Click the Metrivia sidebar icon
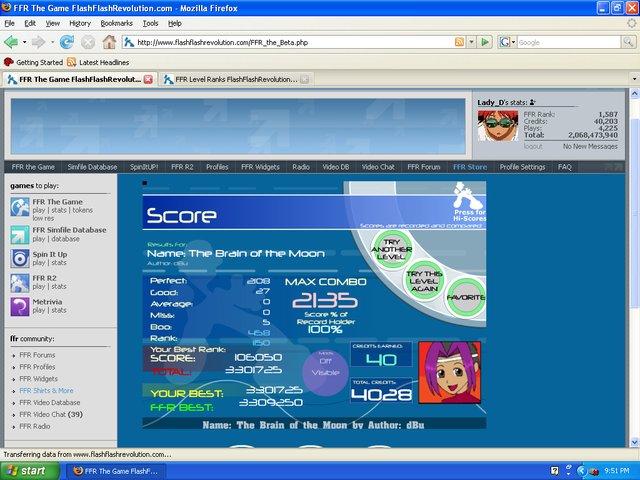The width and height of the screenshot is (640, 480). (x=20, y=307)
